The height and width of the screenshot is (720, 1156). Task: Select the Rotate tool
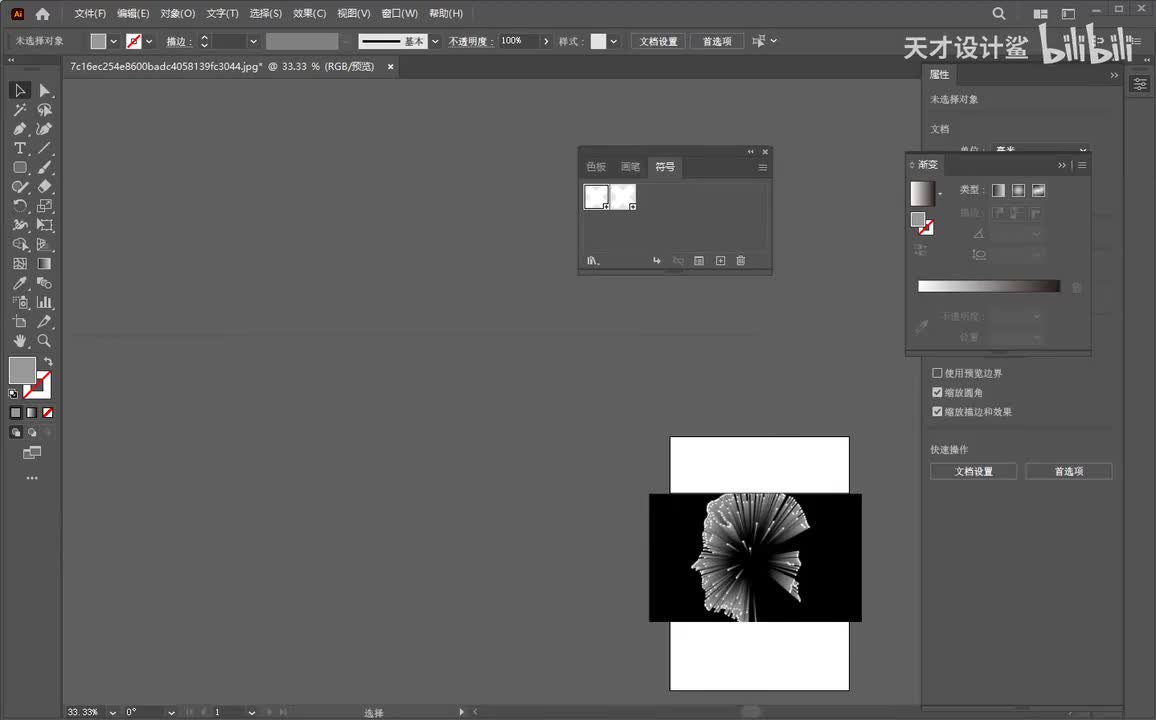coord(20,206)
